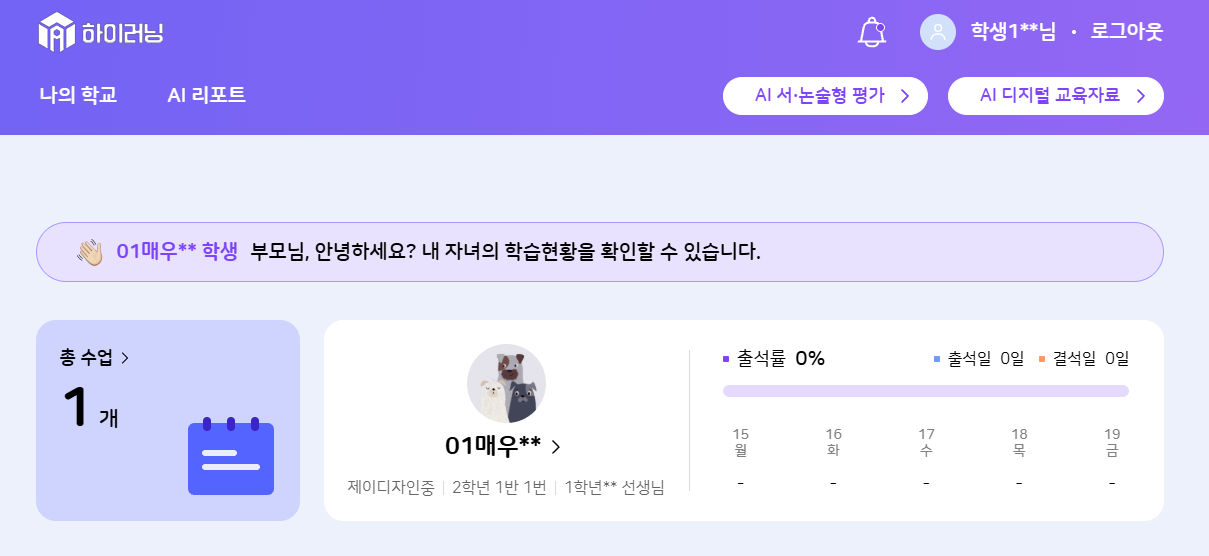This screenshot has width=1209, height=556.
Task: Switch to AI 리포트 menu
Action: (x=206, y=95)
